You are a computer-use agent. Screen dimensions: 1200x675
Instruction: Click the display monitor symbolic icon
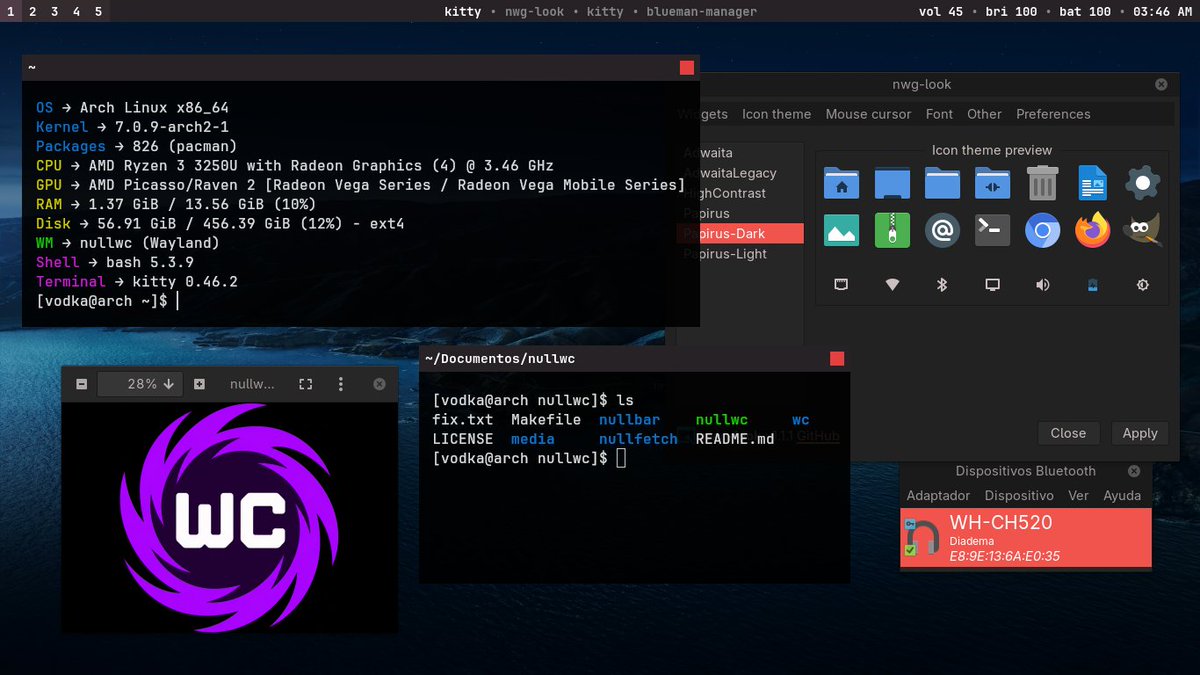[x=992, y=285]
